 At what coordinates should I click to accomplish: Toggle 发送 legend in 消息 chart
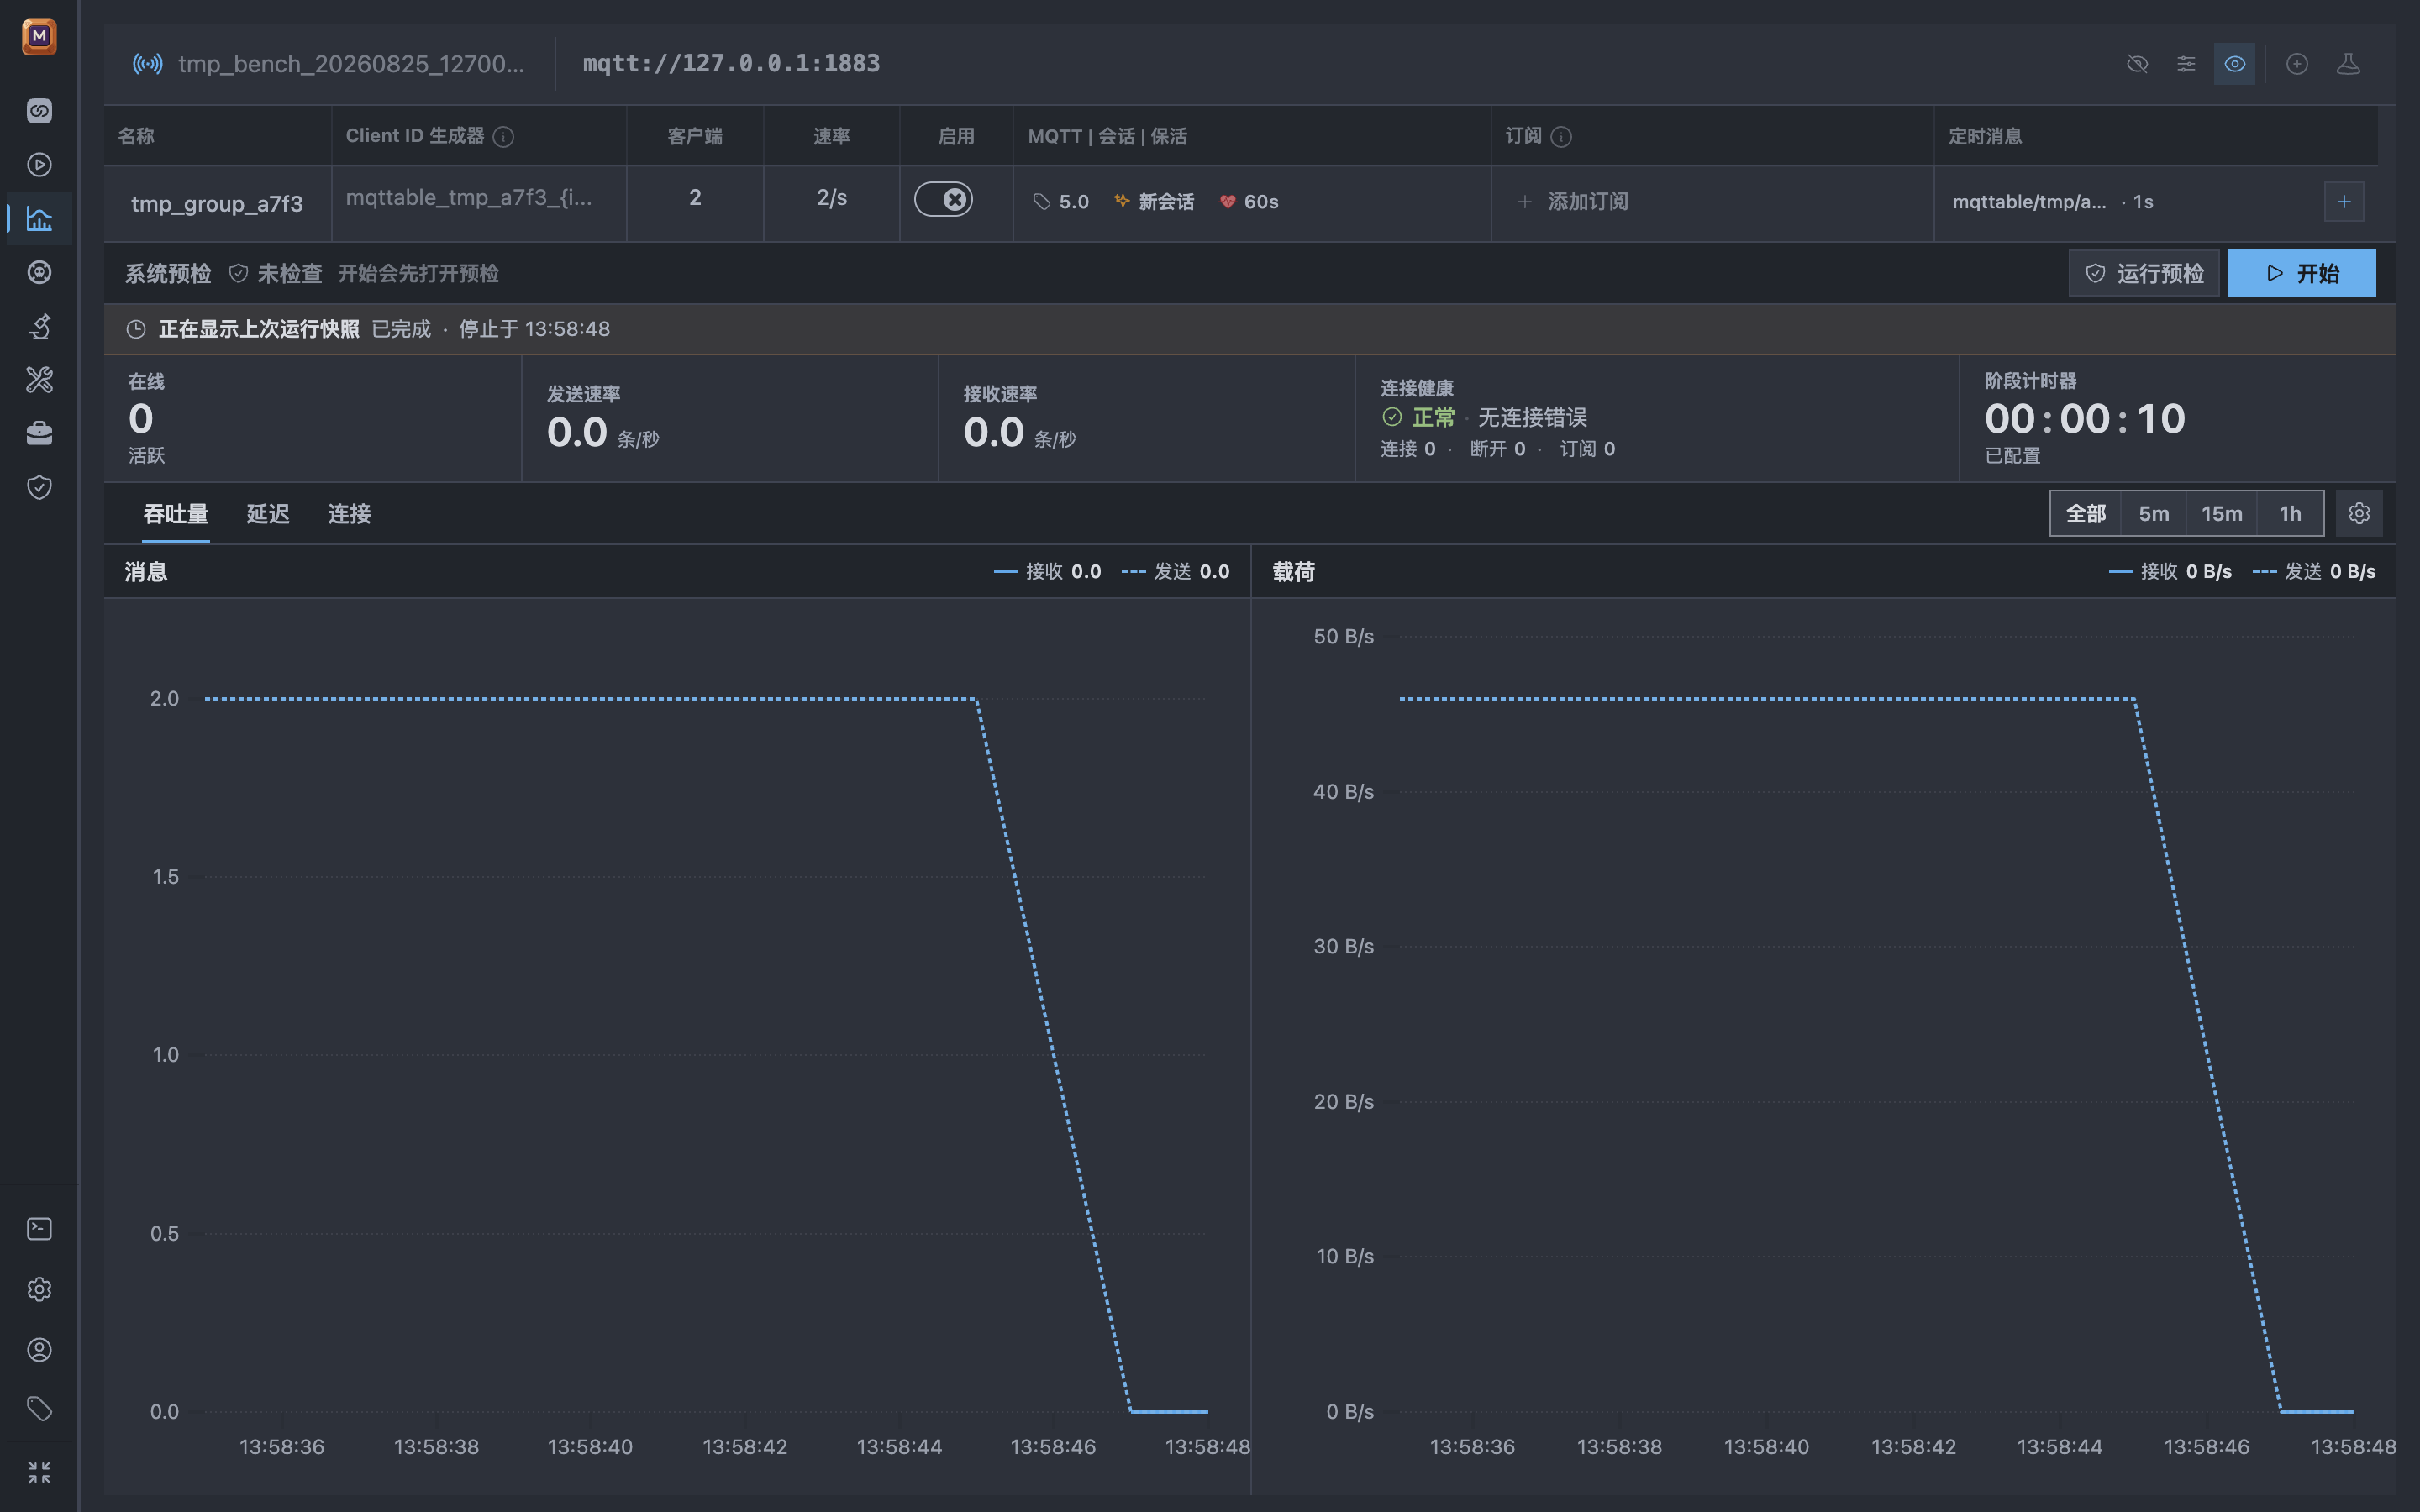(x=1176, y=572)
